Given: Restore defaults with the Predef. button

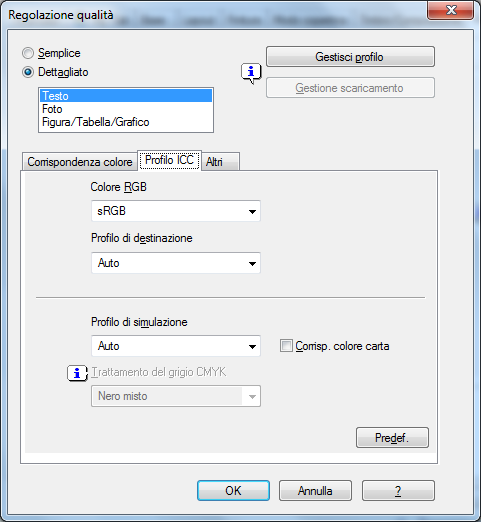Looking at the screenshot, I should pyautogui.click(x=392, y=437).
